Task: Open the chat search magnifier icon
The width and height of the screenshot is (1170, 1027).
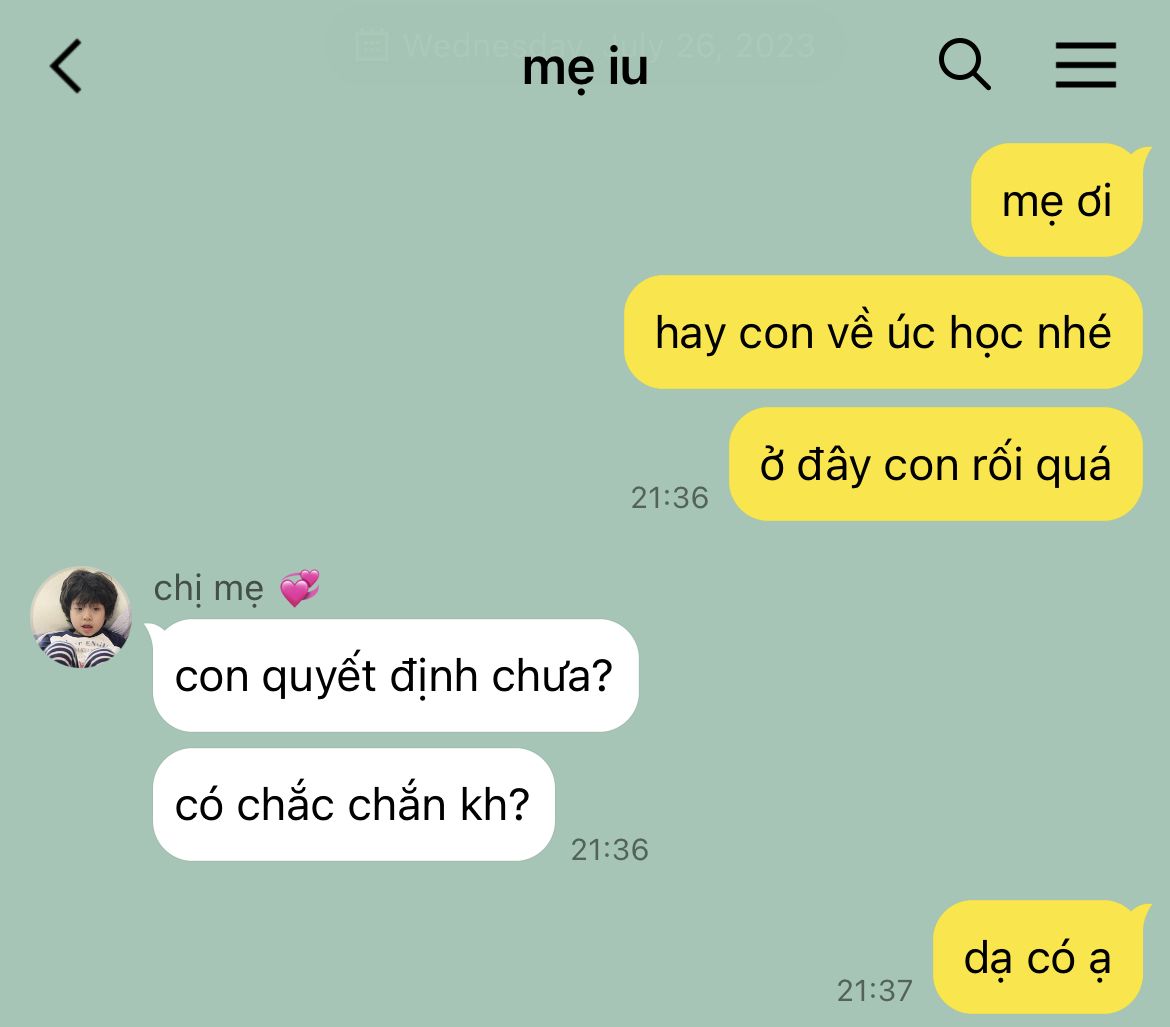Action: 964,65
